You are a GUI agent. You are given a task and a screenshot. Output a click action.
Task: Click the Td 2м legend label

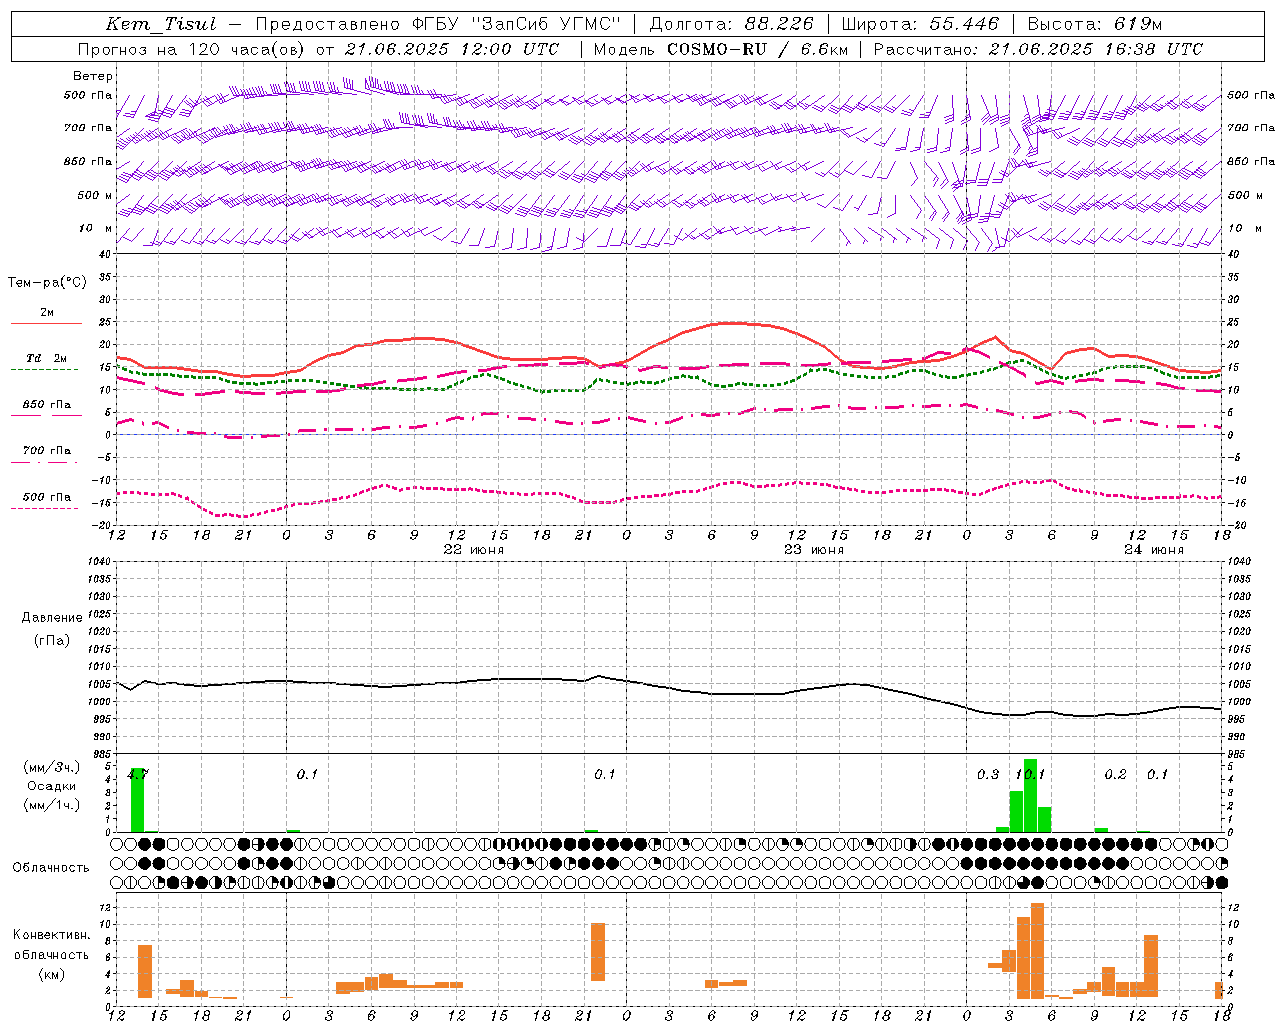click(x=46, y=358)
